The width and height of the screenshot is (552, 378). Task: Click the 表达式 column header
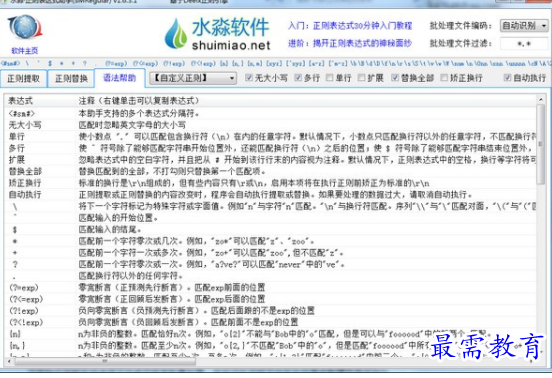coord(39,101)
